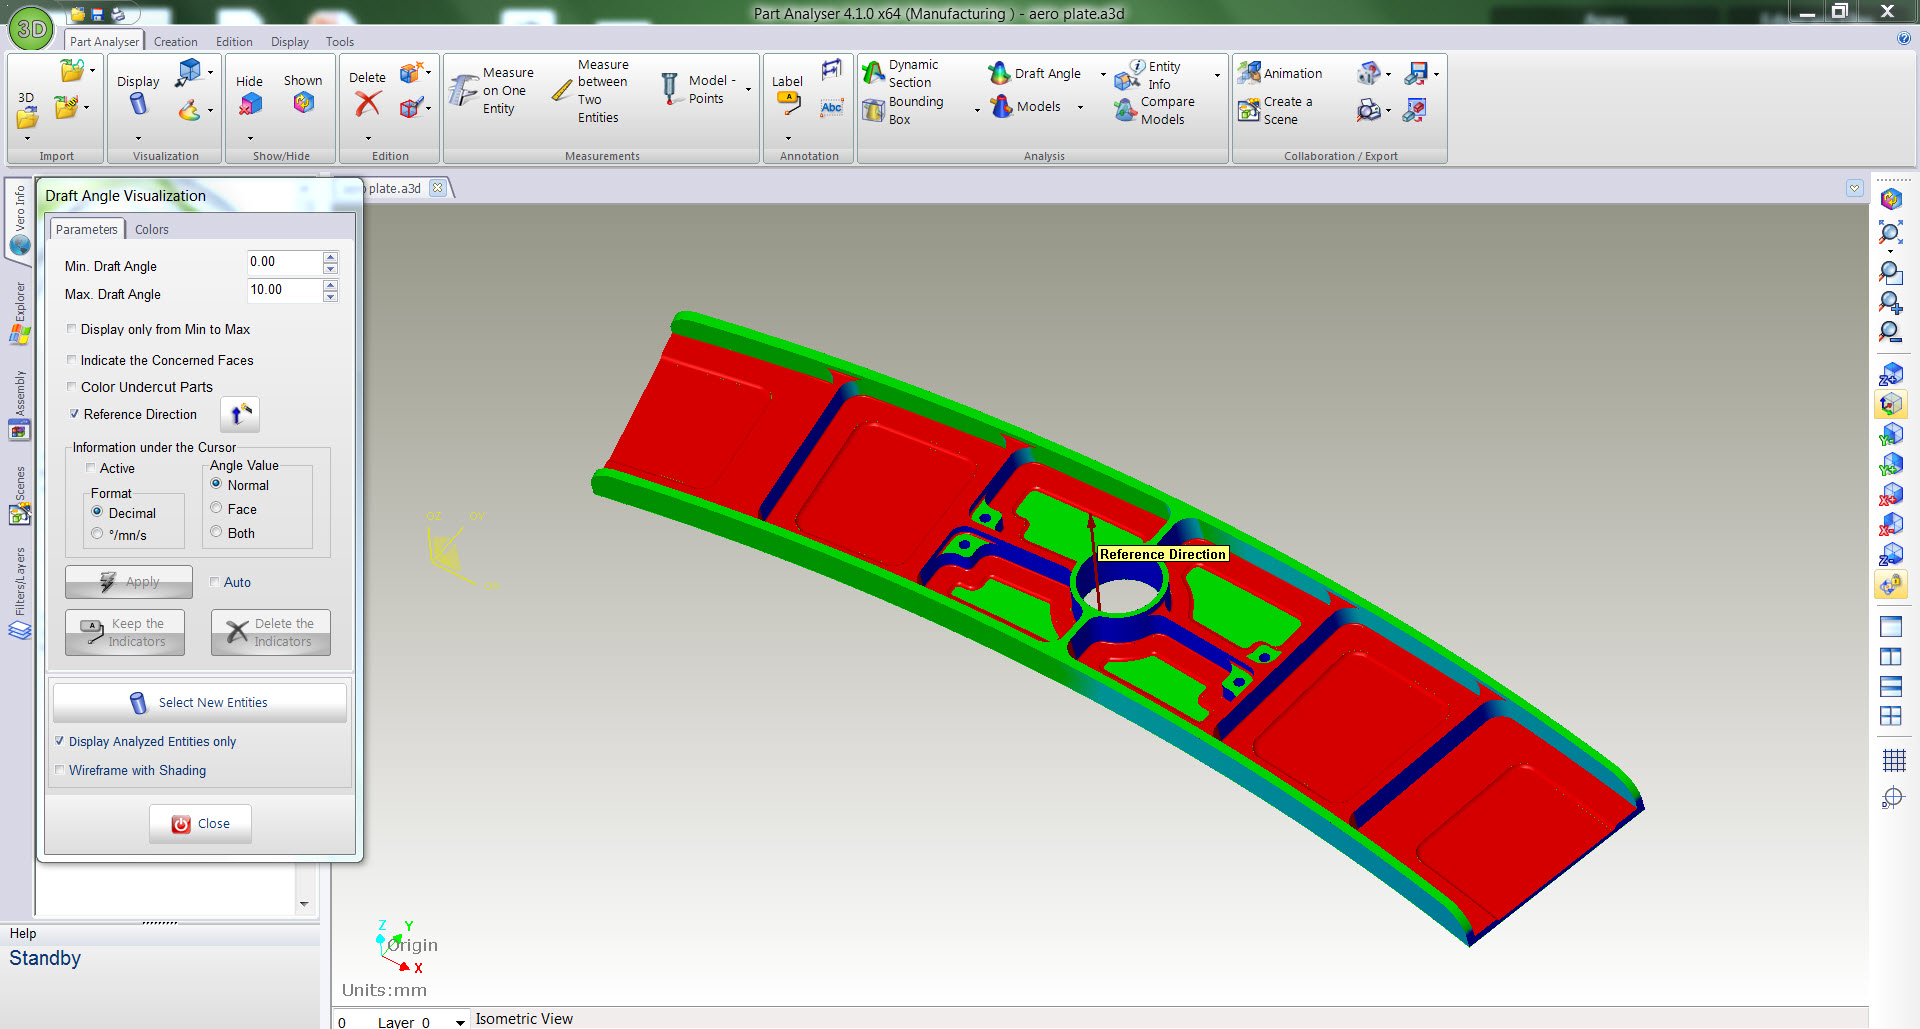Select the Face angle value radio button
The height and width of the screenshot is (1029, 1920).
[216, 508]
